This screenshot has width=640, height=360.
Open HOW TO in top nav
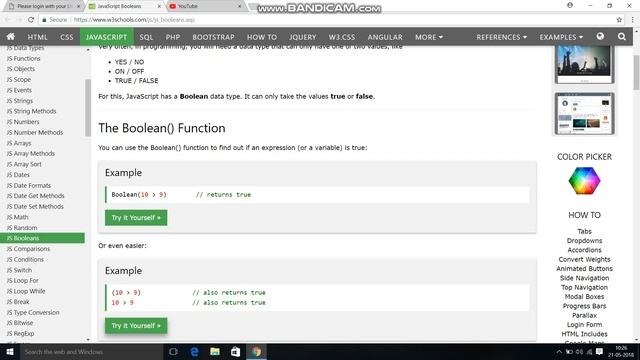(x=262, y=37)
